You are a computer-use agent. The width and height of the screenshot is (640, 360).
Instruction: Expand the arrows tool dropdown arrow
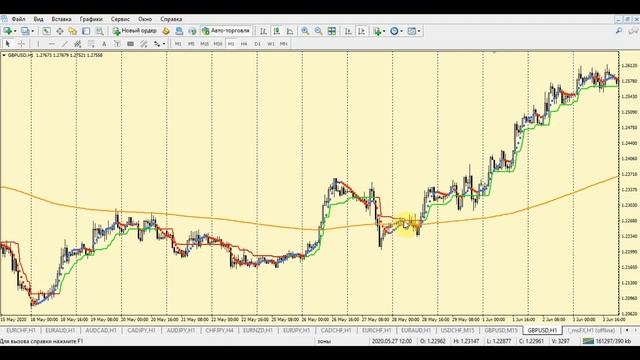click(x=164, y=44)
